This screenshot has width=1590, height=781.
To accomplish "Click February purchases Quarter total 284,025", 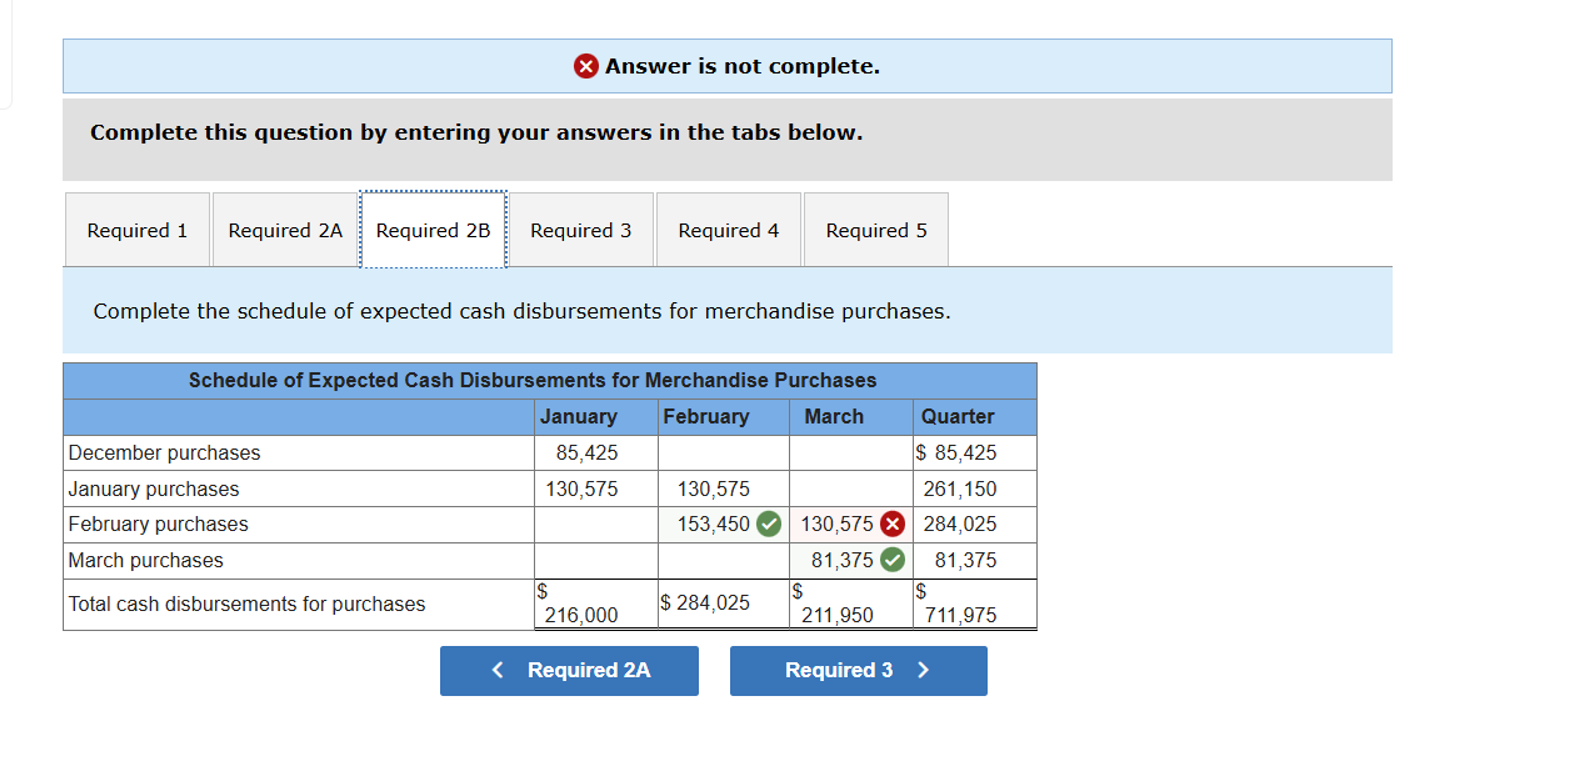I will [975, 524].
